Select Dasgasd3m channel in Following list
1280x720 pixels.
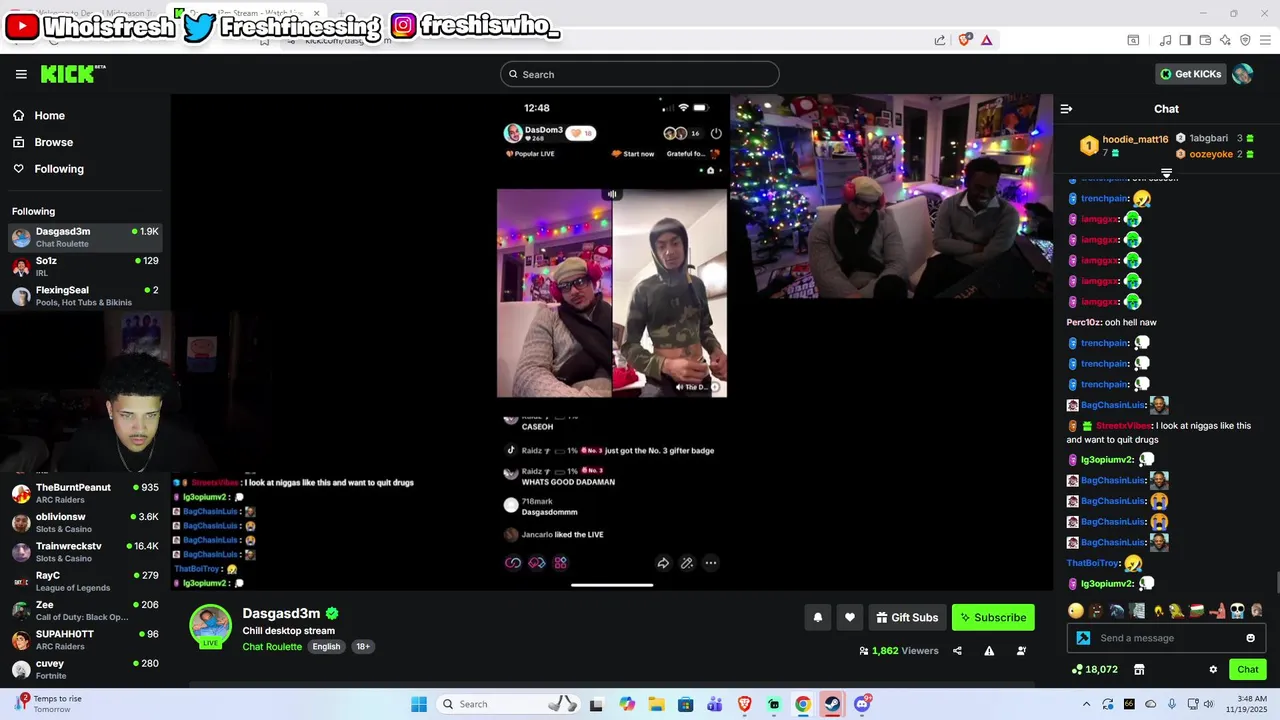85,237
